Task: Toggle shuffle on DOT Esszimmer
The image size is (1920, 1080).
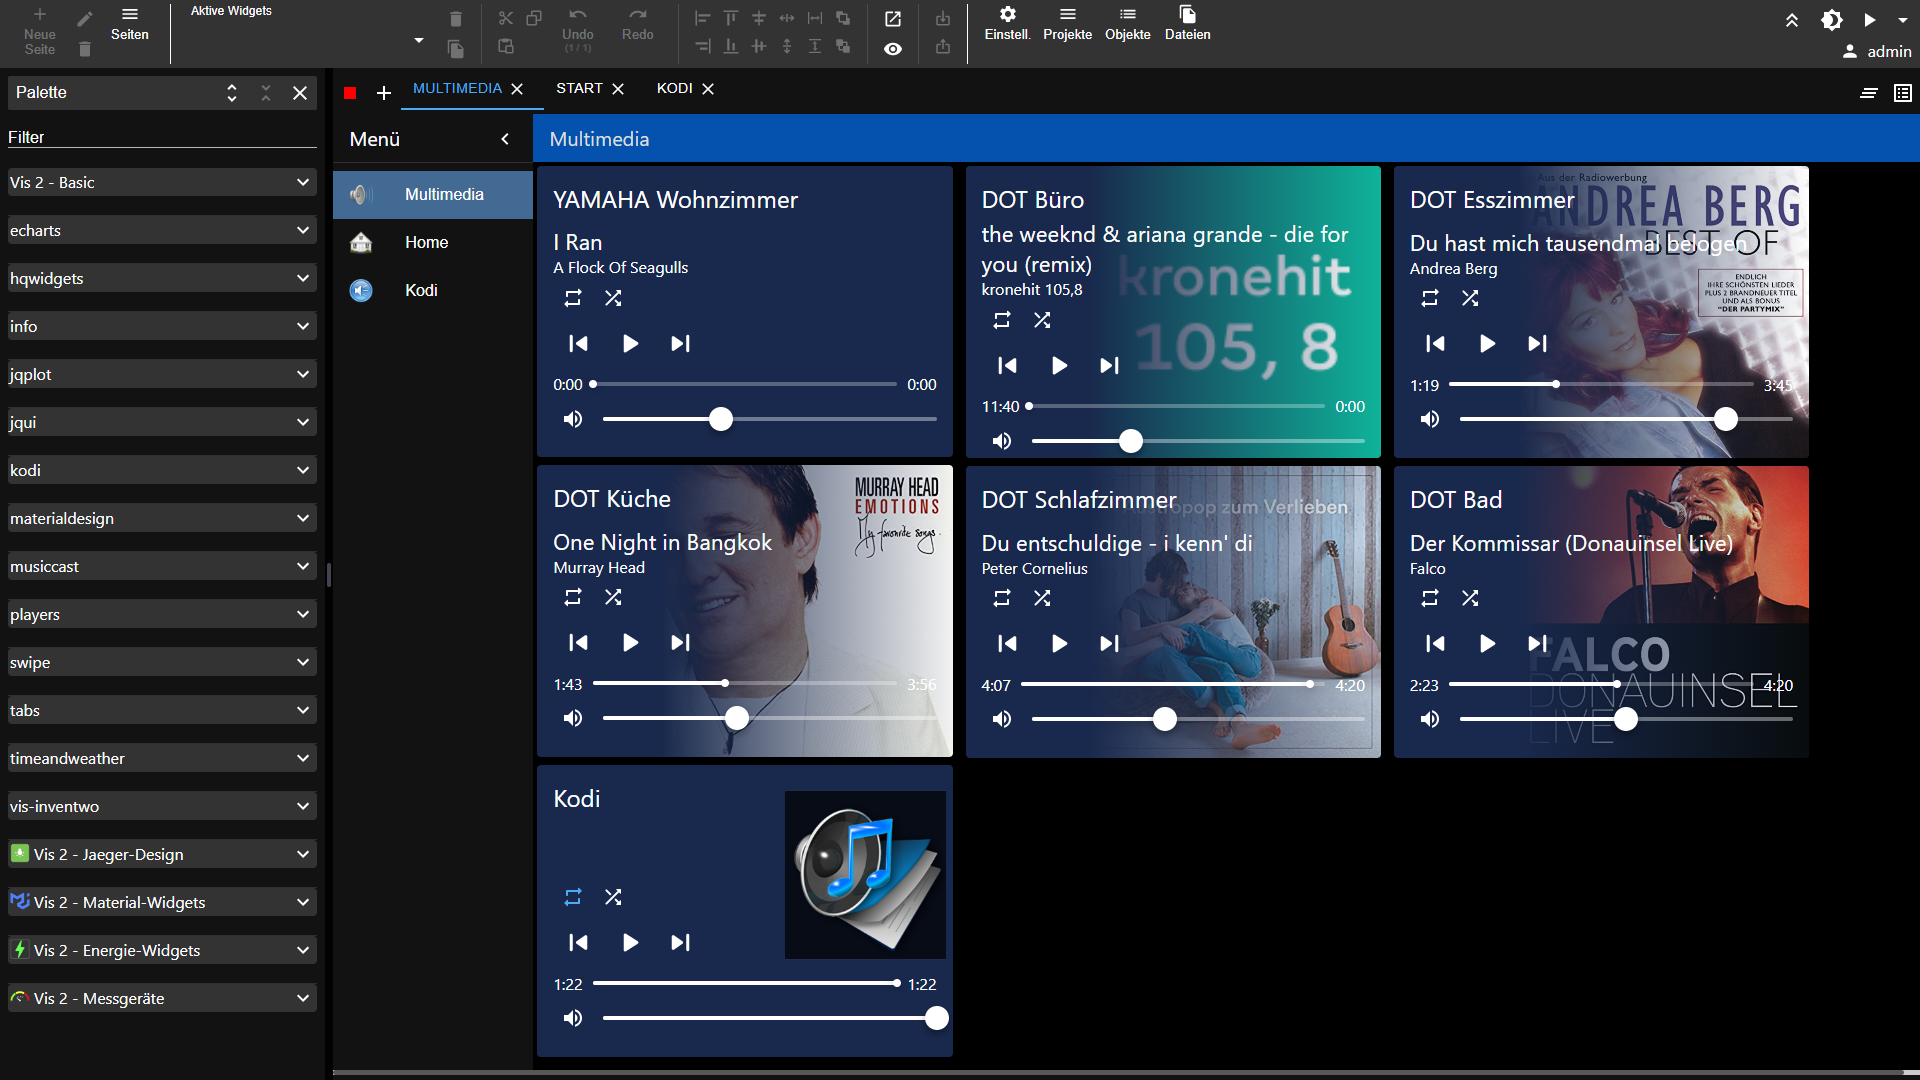Action: point(1470,298)
